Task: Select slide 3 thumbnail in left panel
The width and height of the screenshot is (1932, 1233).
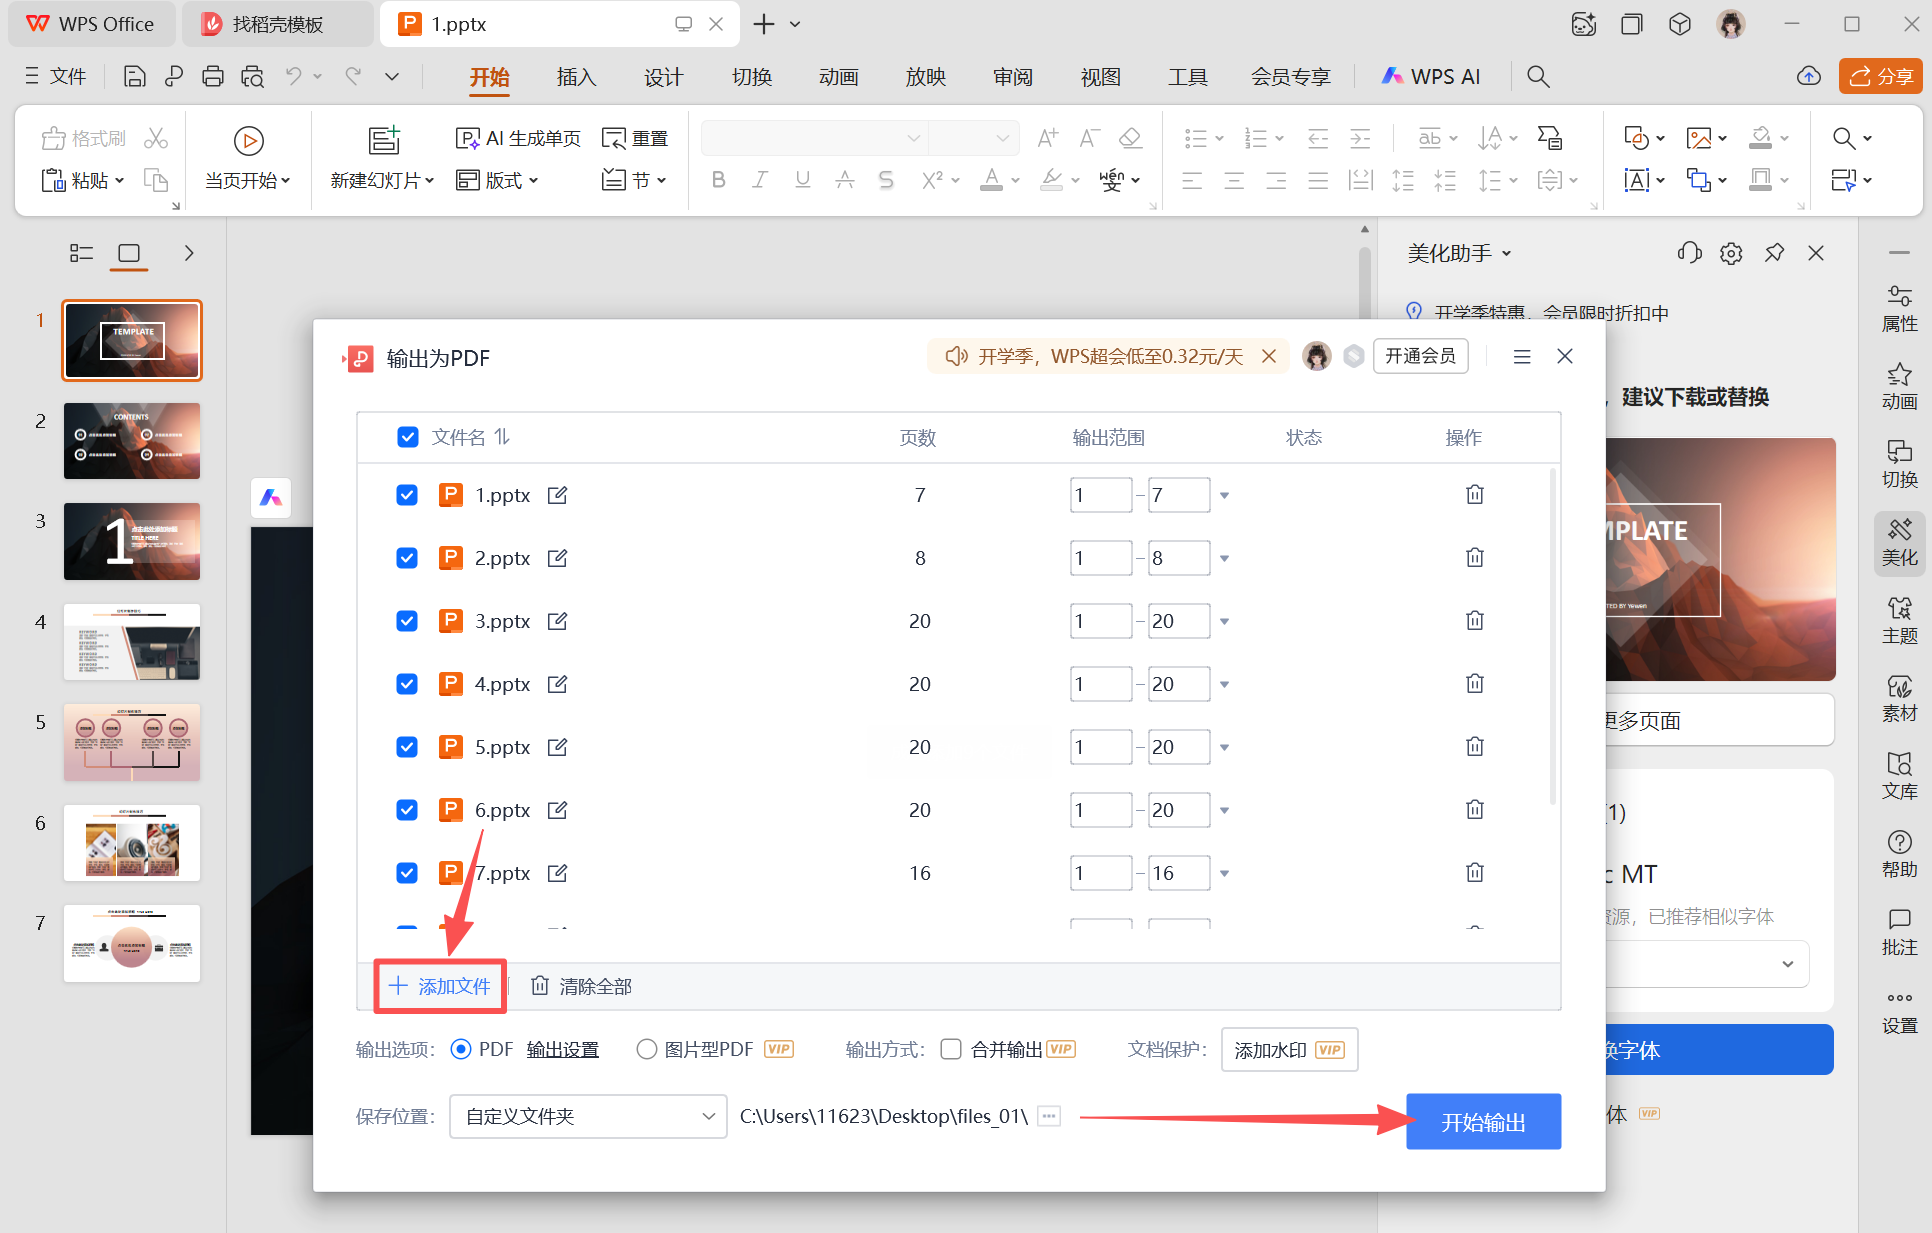Action: pos(131,541)
